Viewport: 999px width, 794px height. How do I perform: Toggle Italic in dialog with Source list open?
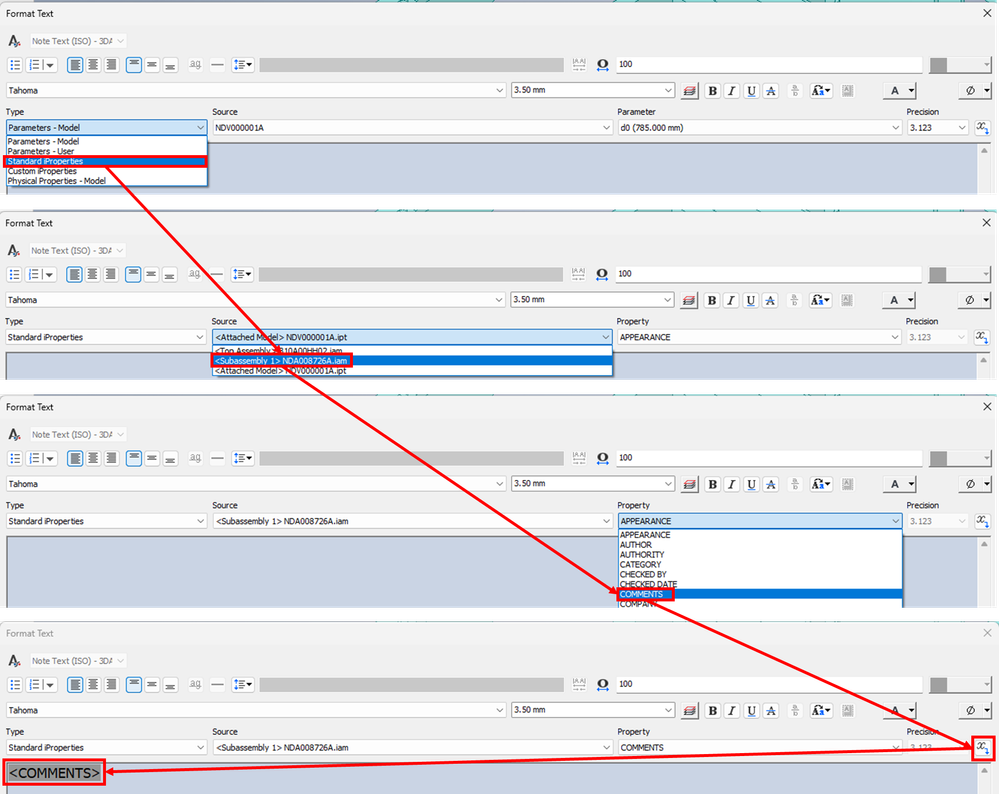click(x=731, y=300)
